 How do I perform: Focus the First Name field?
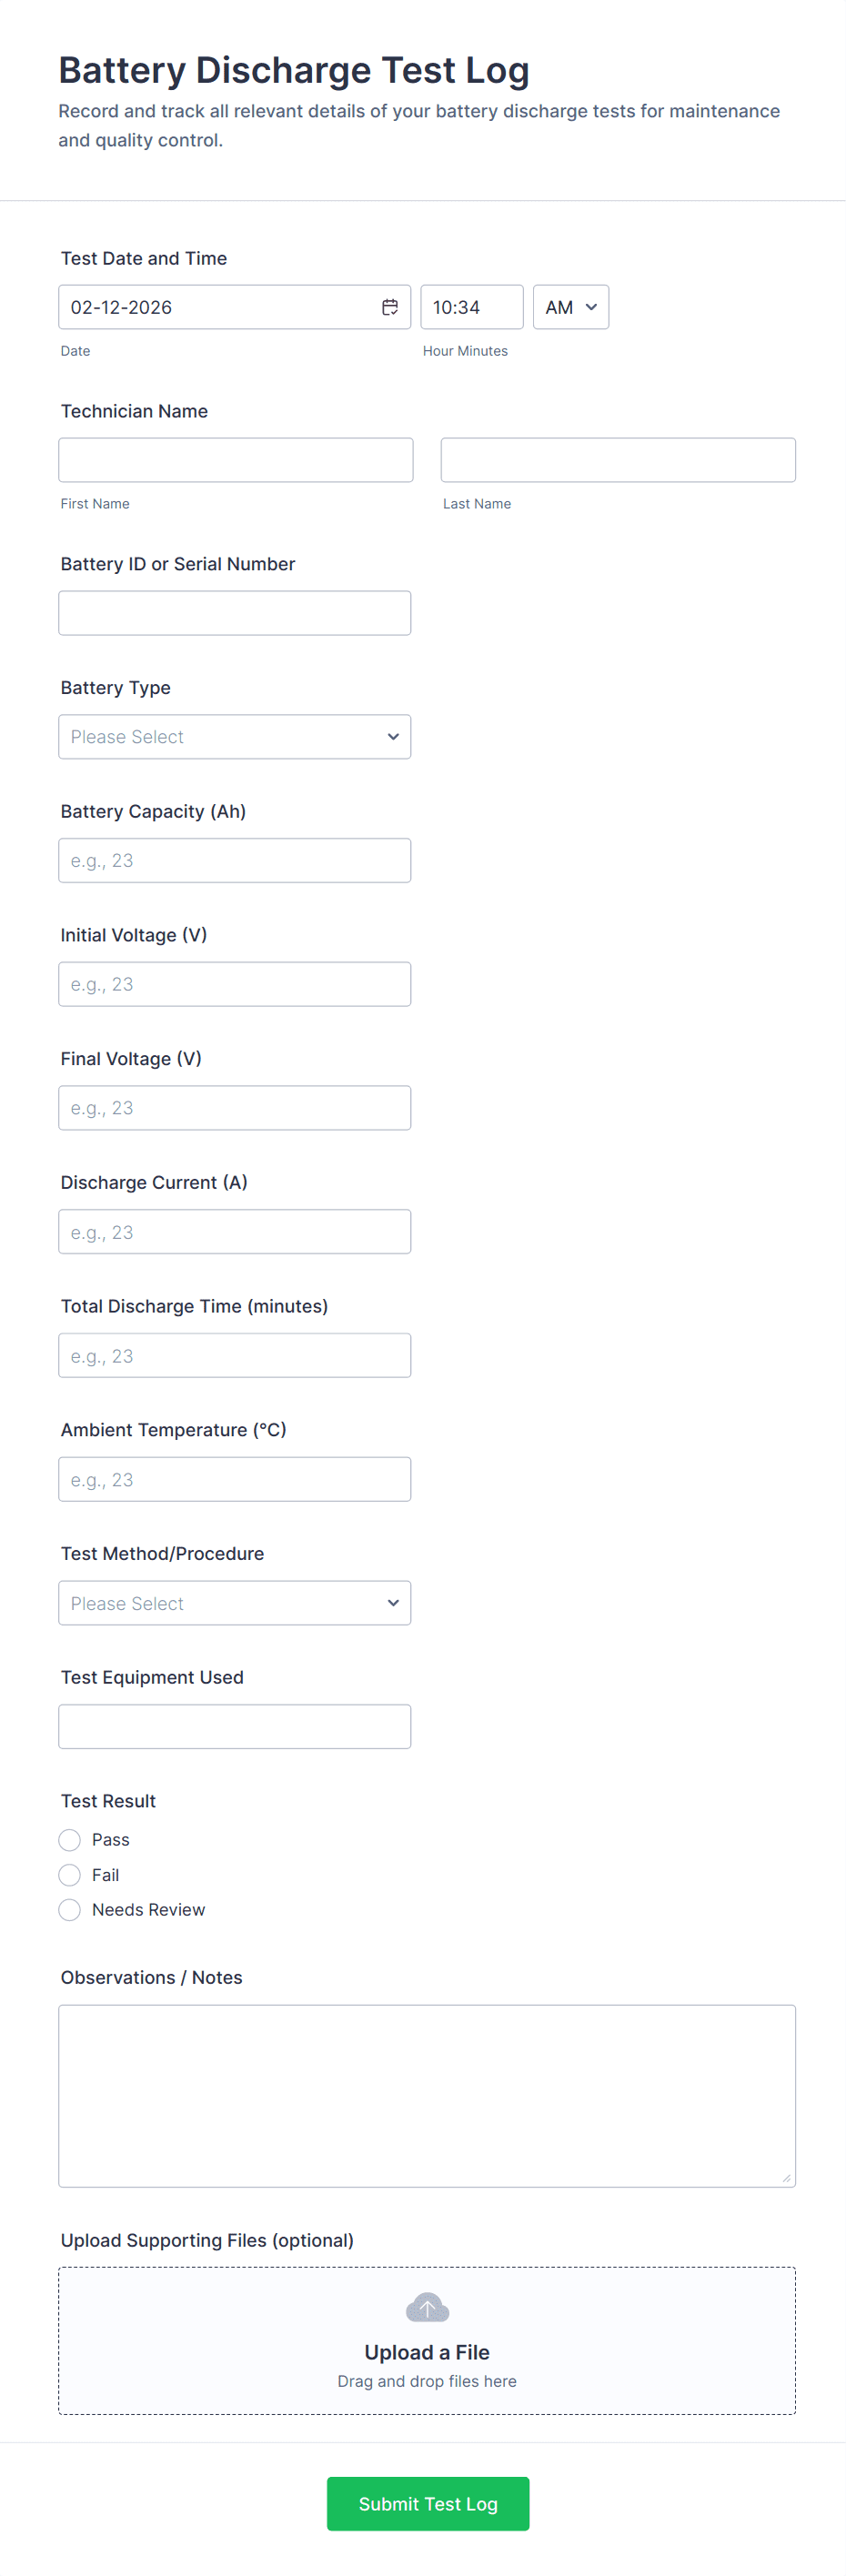(235, 460)
